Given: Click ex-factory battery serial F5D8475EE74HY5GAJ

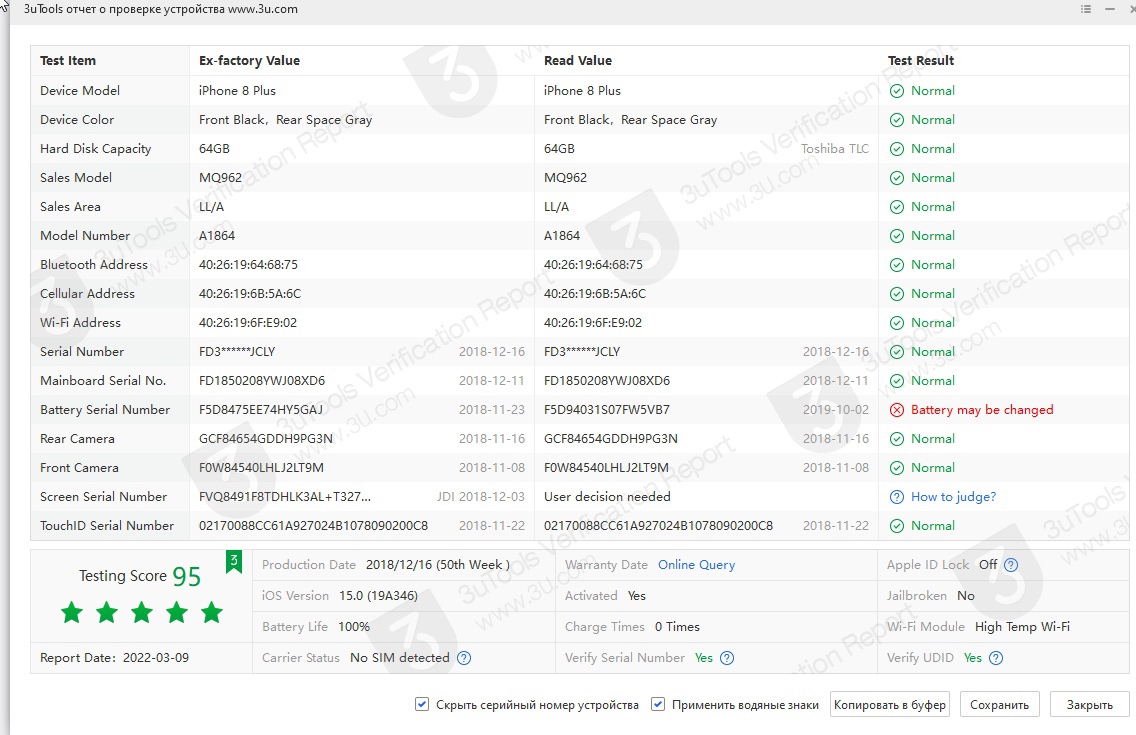Looking at the screenshot, I should [261, 410].
